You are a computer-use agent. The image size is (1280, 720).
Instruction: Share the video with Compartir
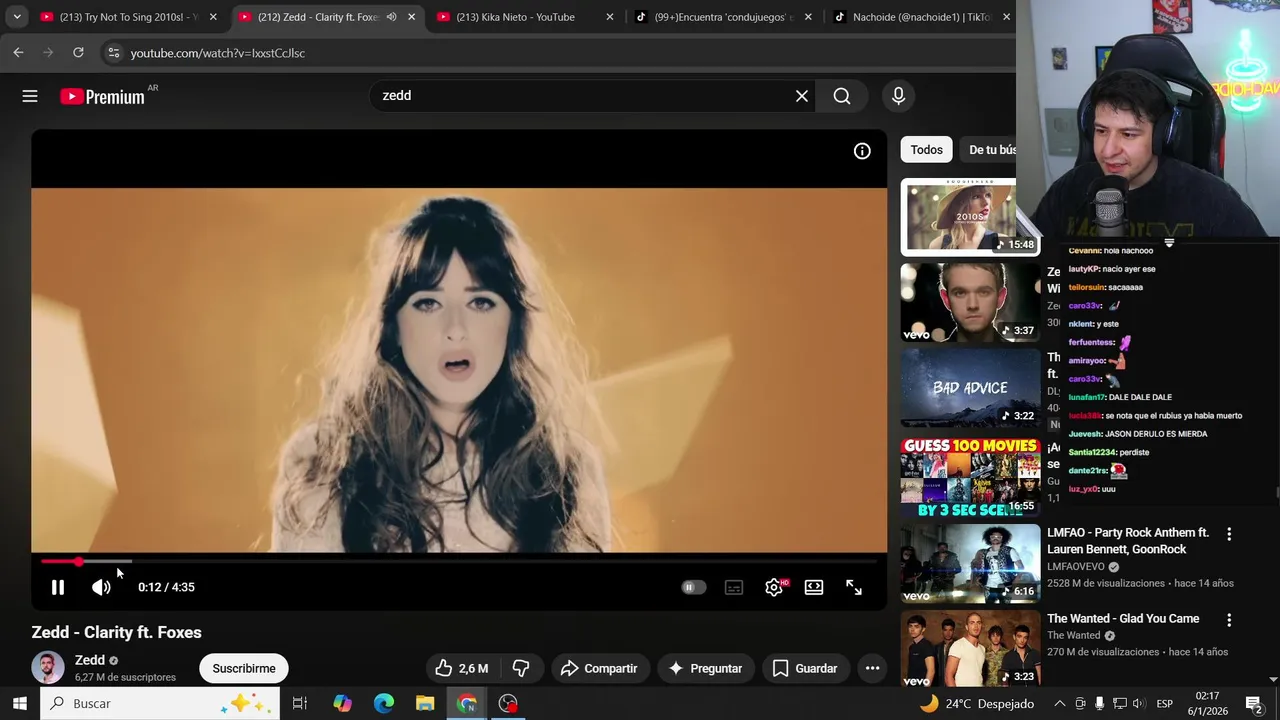(599, 669)
